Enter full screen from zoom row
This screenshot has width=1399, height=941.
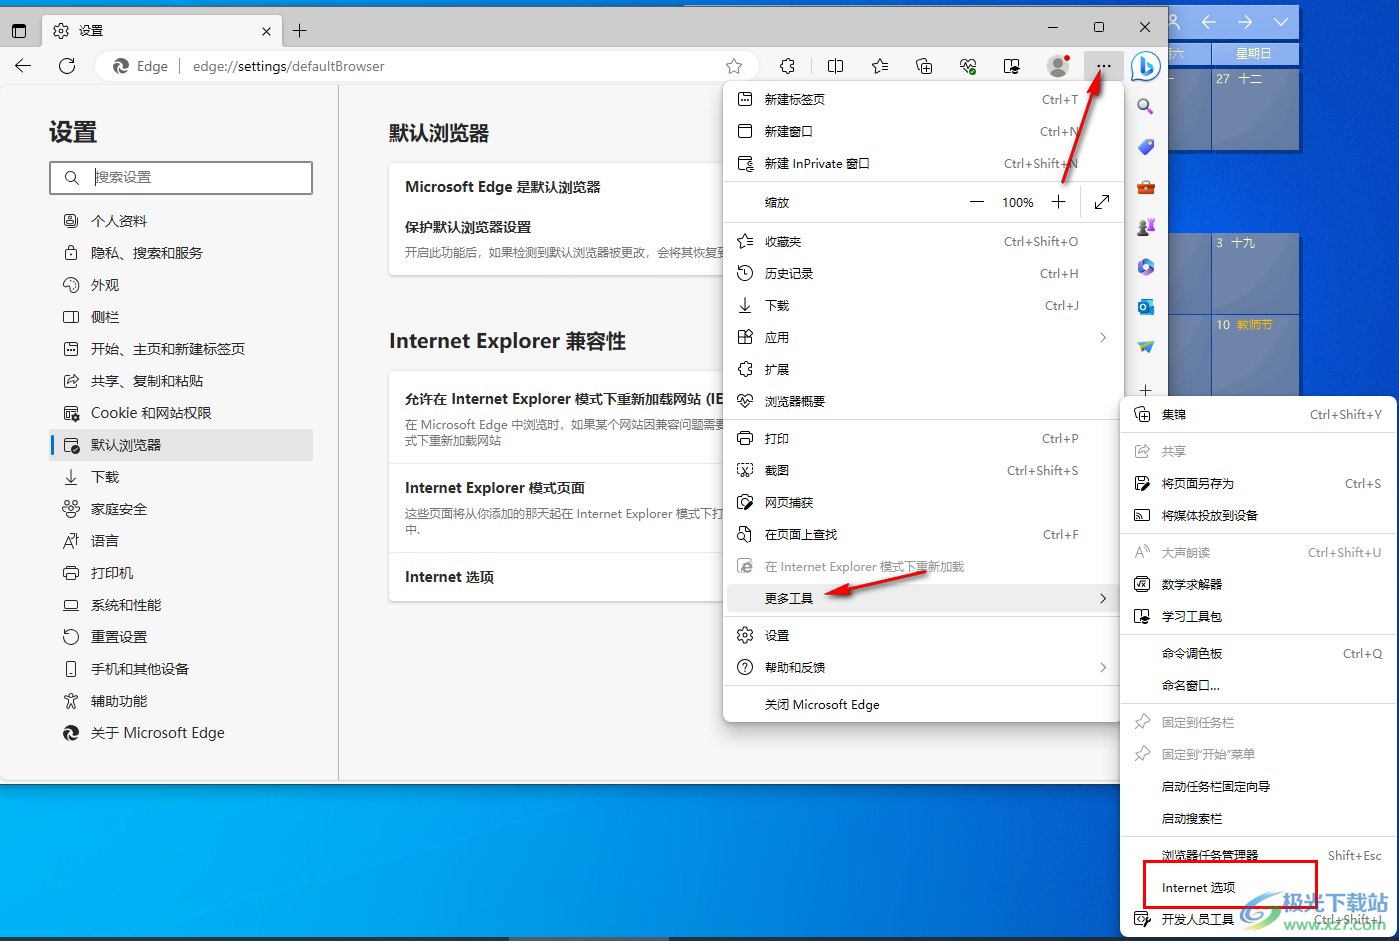[x=1102, y=202]
